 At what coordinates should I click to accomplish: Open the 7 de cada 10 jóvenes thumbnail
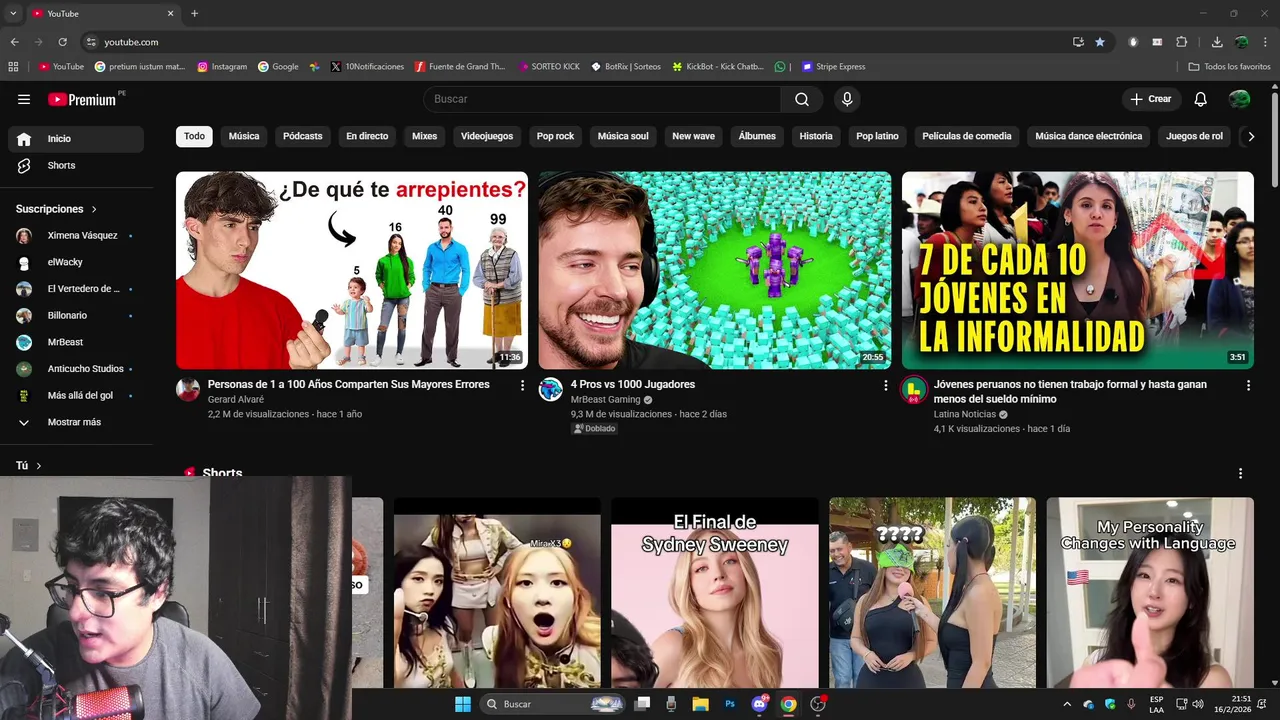(1078, 270)
